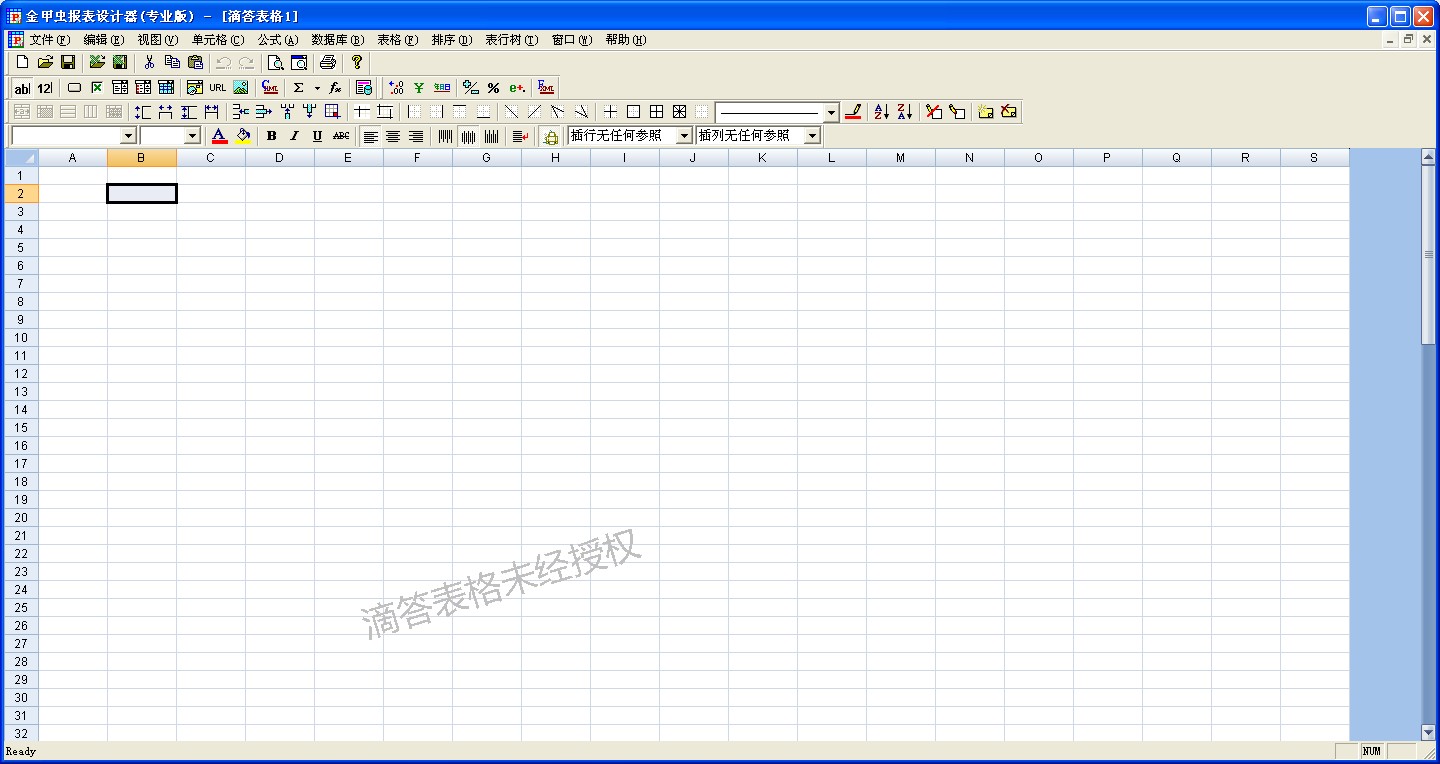Click the lock cell protection icon
1440x764 pixels.
[551, 136]
